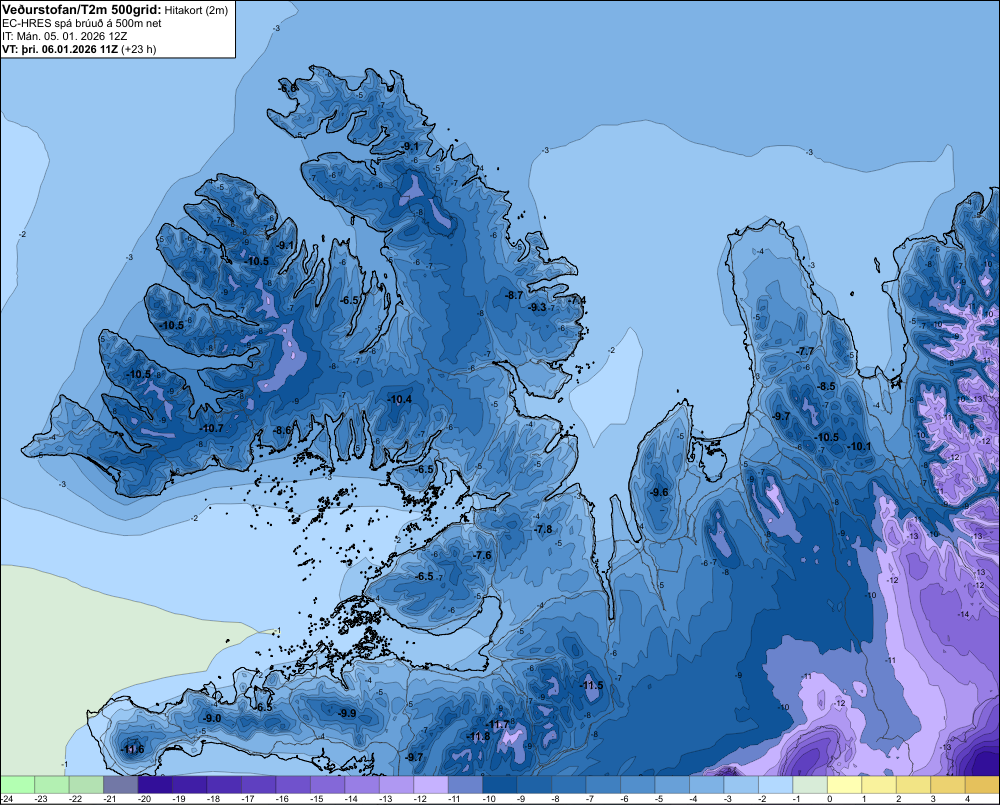
Task: Click the -7.7 temperature label
Action: click(x=805, y=351)
